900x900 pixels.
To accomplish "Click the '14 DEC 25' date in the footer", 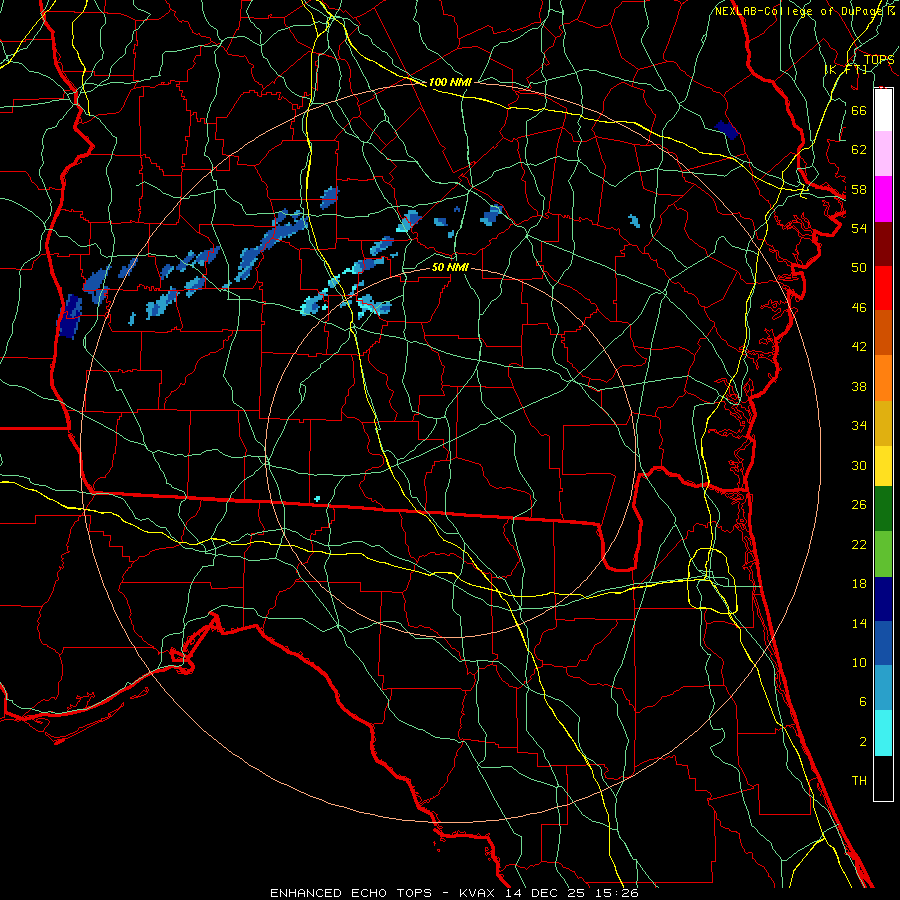I will point(545,893).
